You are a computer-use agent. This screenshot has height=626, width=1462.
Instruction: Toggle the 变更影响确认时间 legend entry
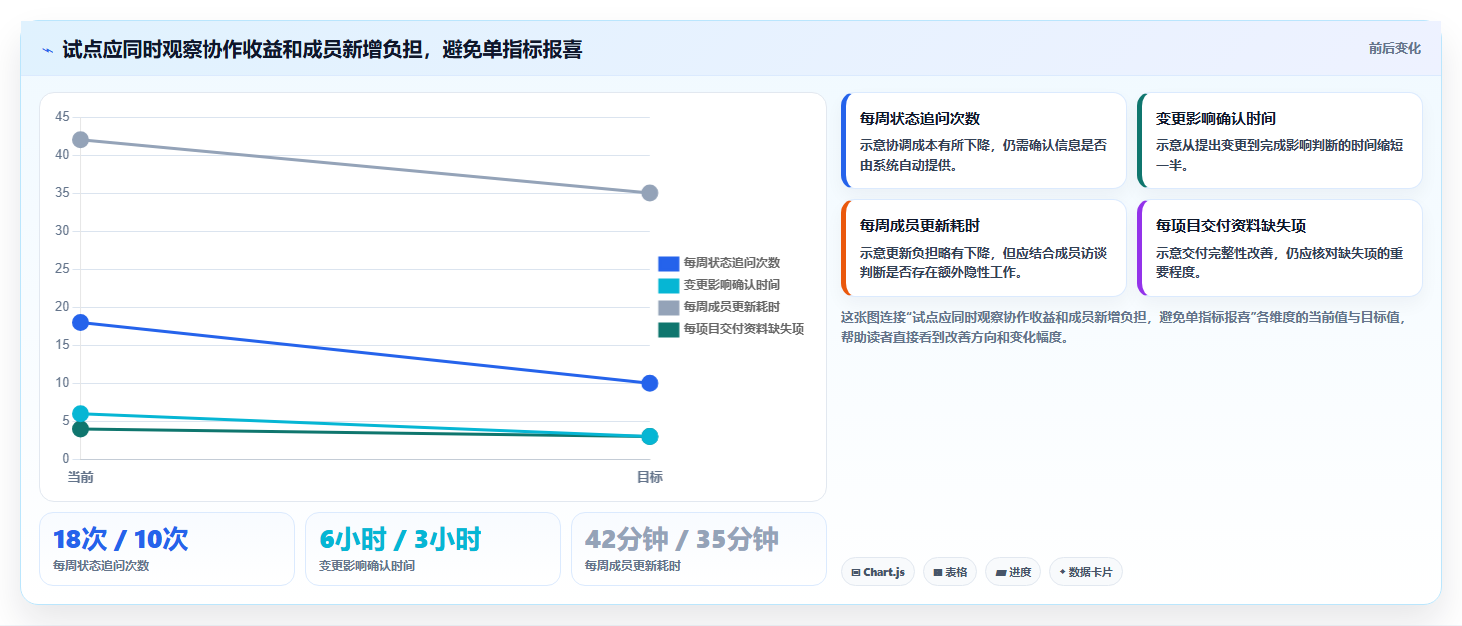(719, 285)
